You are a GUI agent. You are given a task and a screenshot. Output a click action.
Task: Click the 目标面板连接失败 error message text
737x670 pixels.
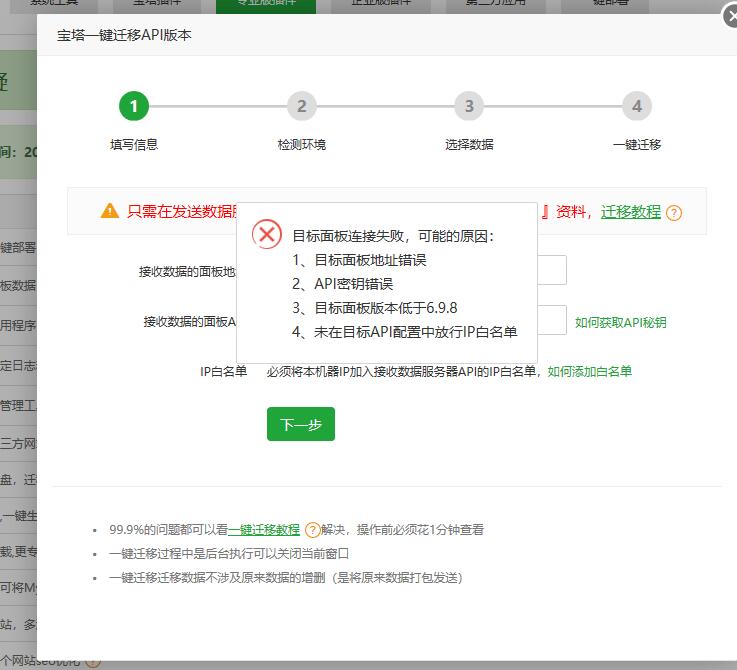pos(393,236)
